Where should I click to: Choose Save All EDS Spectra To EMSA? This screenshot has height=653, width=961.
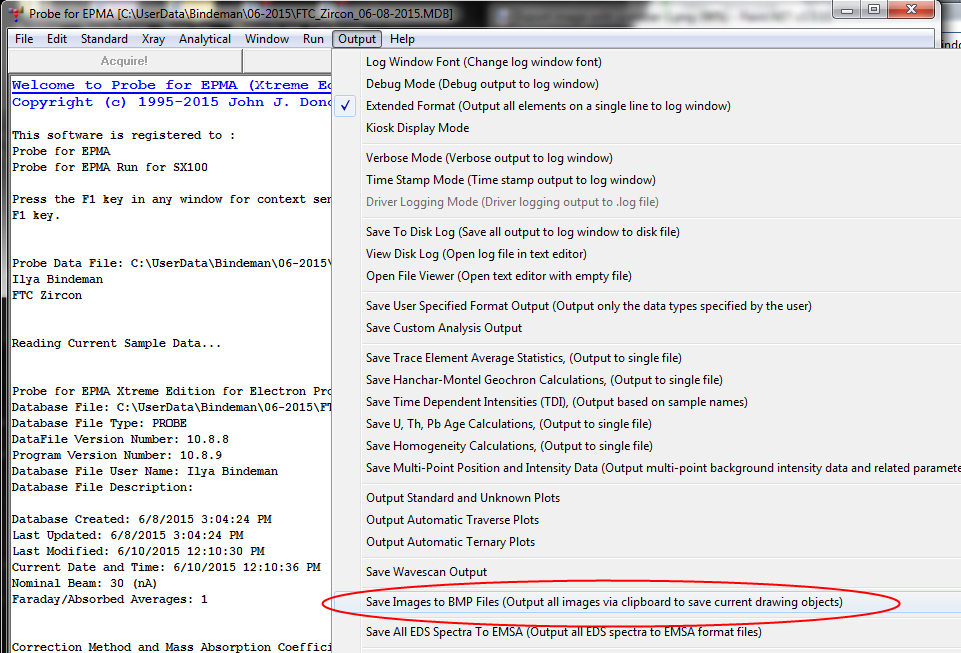pos(563,632)
